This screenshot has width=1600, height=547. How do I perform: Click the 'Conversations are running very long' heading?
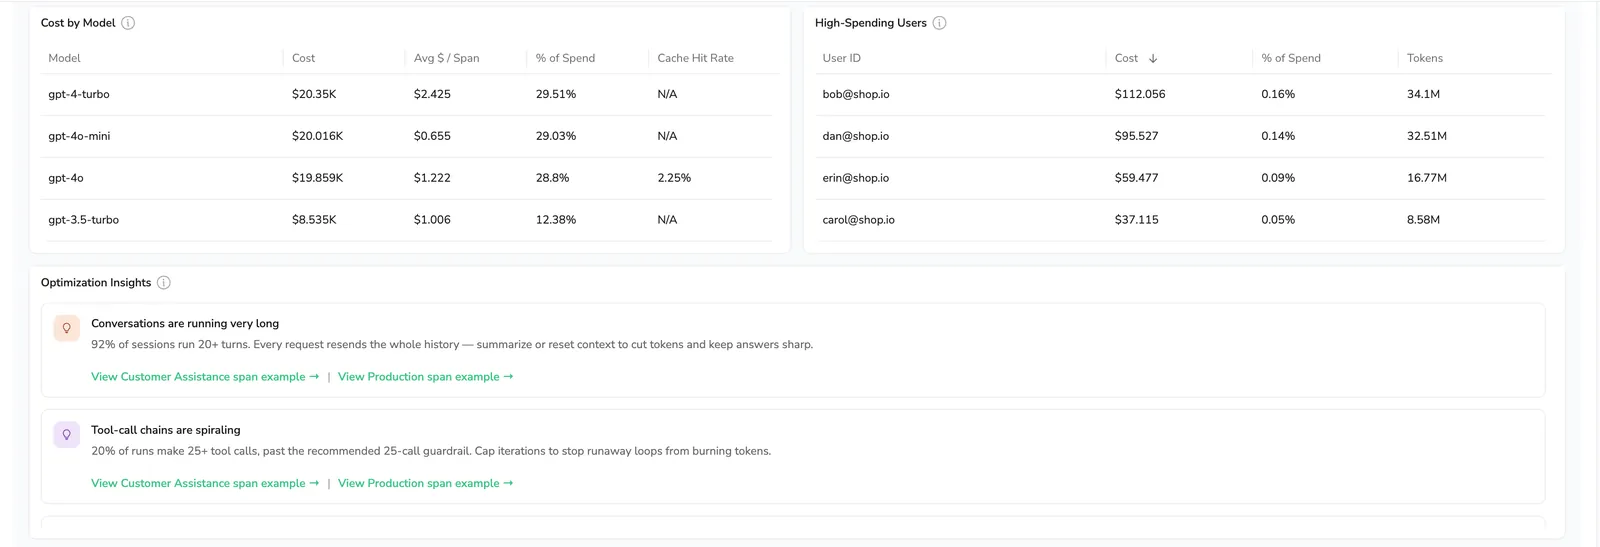[185, 324]
